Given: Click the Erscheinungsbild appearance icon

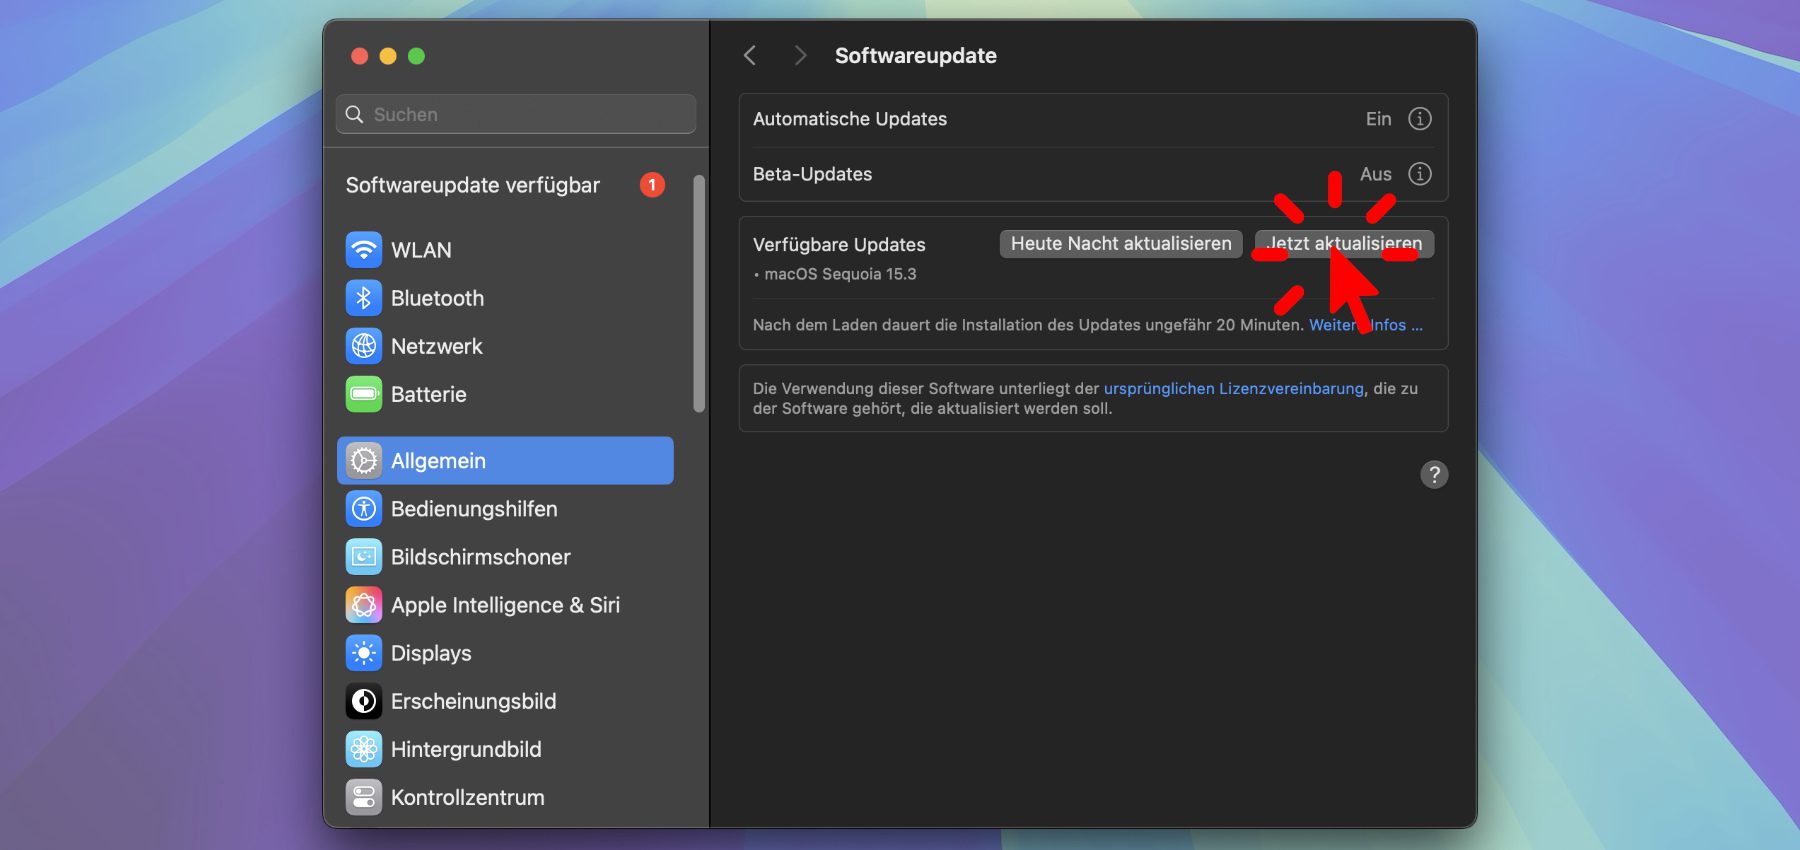Looking at the screenshot, I should coord(364,701).
